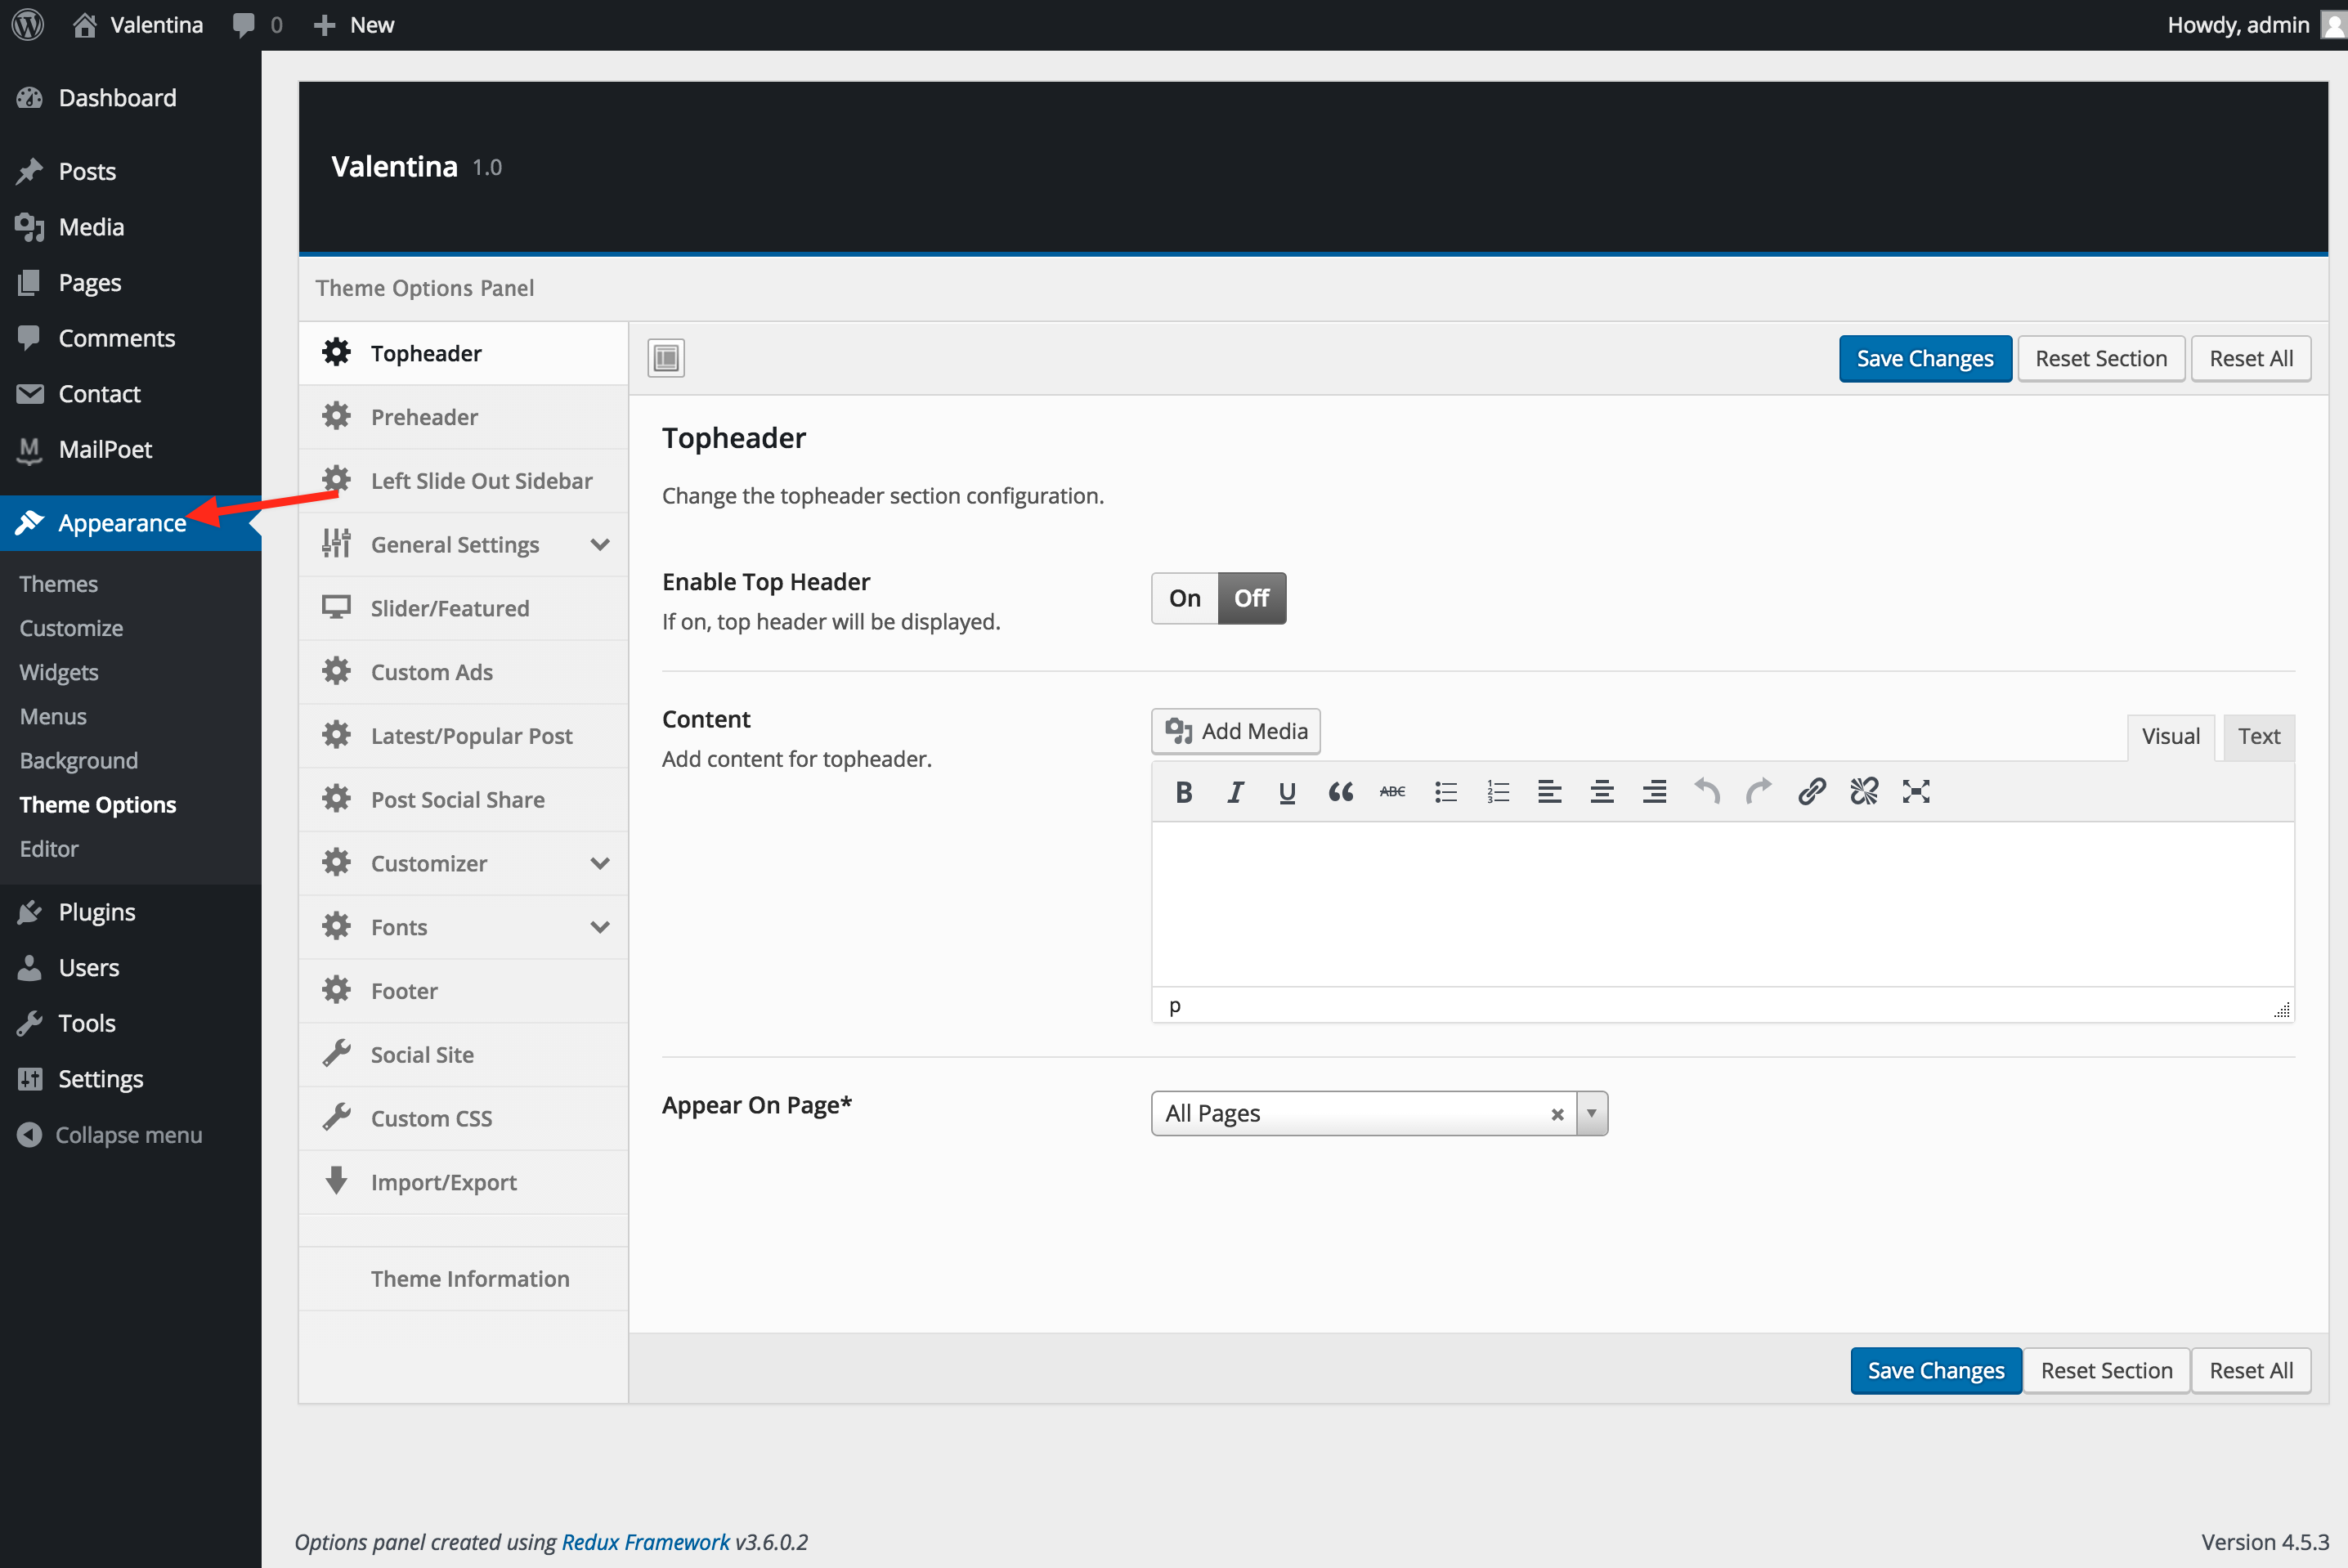Open the Slider/Featured options section
This screenshot has width=2348, height=1568.
pyautogui.click(x=464, y=608)
